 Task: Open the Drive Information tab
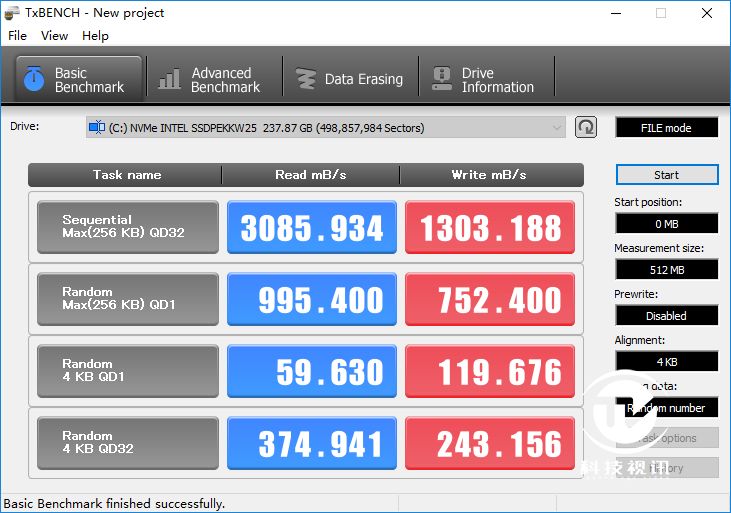(487, 79)
